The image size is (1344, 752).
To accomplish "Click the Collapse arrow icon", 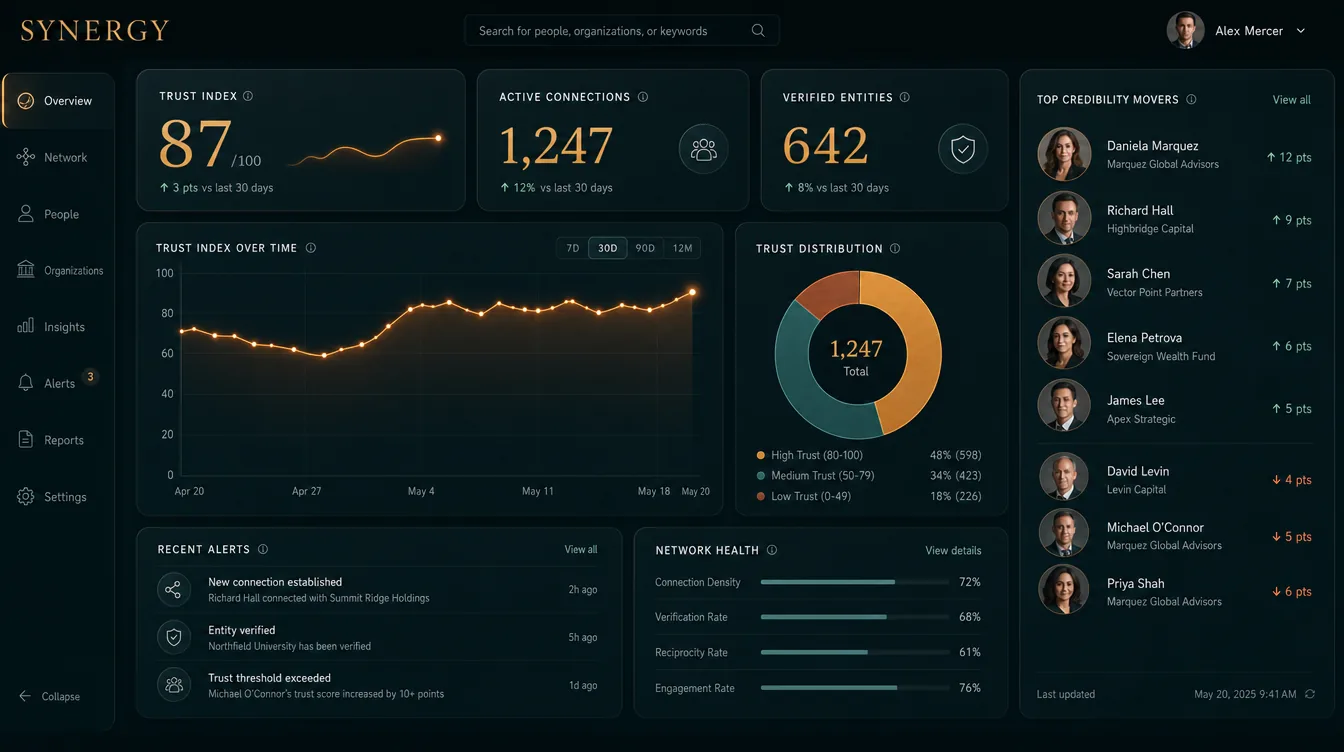I will click(25, 696).
